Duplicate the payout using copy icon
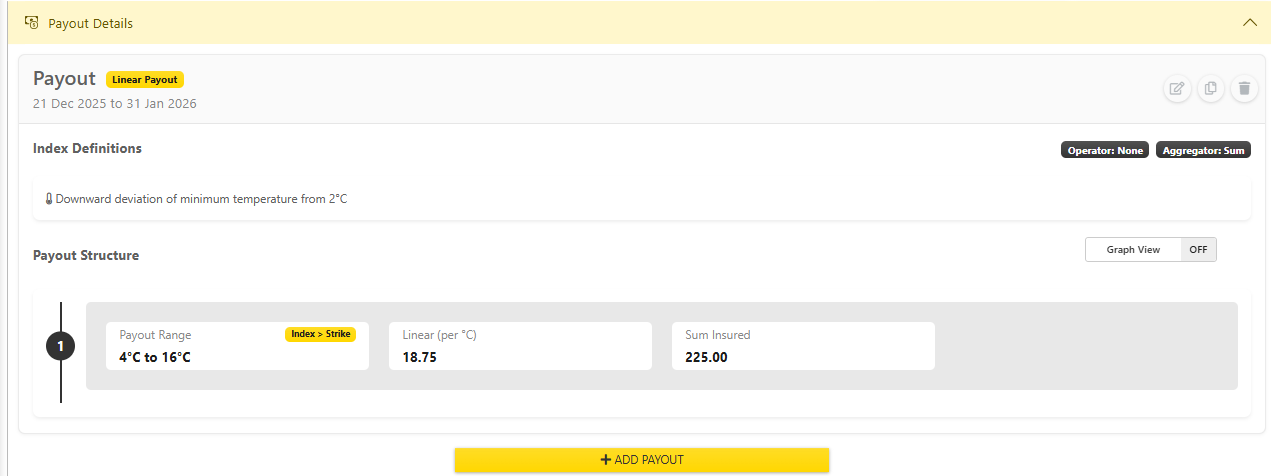The width and height of the screenshot is (1271, 476). pyautogui.click(x=1210, y=89)
